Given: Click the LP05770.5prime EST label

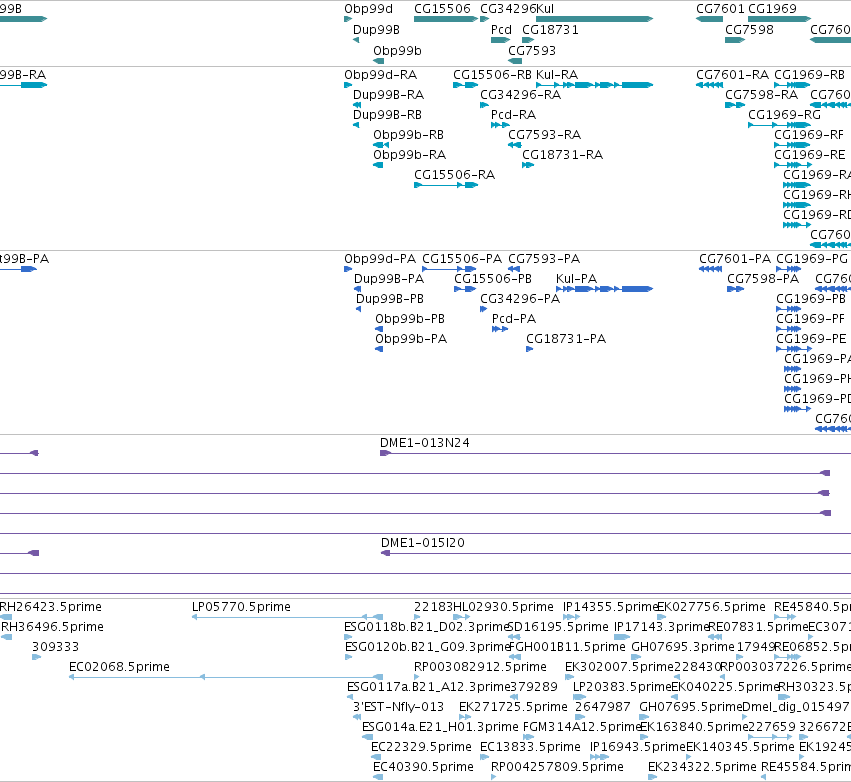Looking at the screenshot, I should (x=241, y=607).
